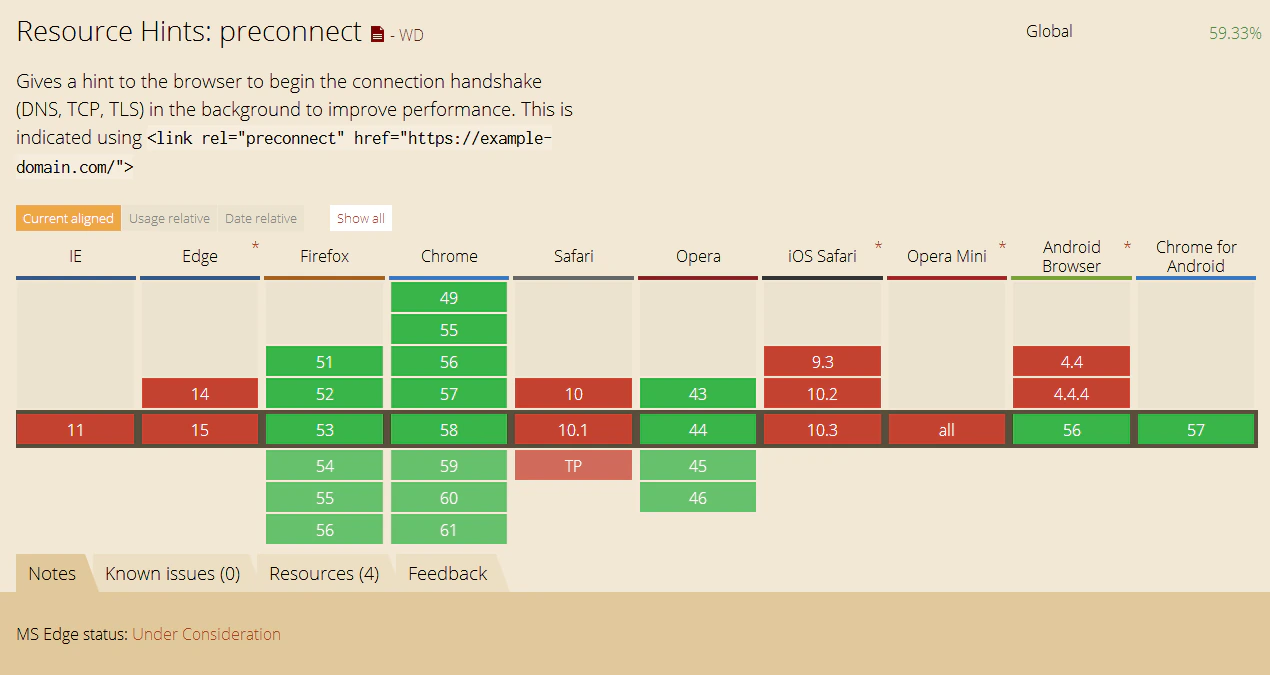Click the Firefox column header
Image resolution: width=1270 pixels, height=675 pixels.
click(325, 256)
